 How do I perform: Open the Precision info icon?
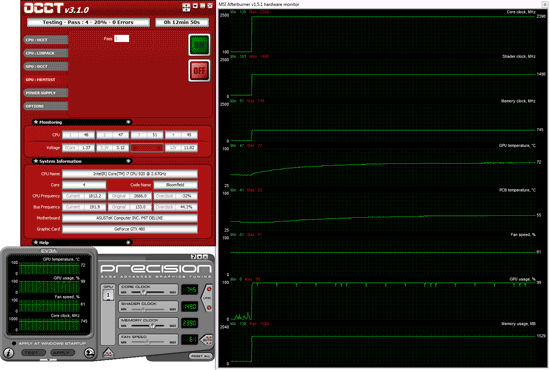coord(9,352)
